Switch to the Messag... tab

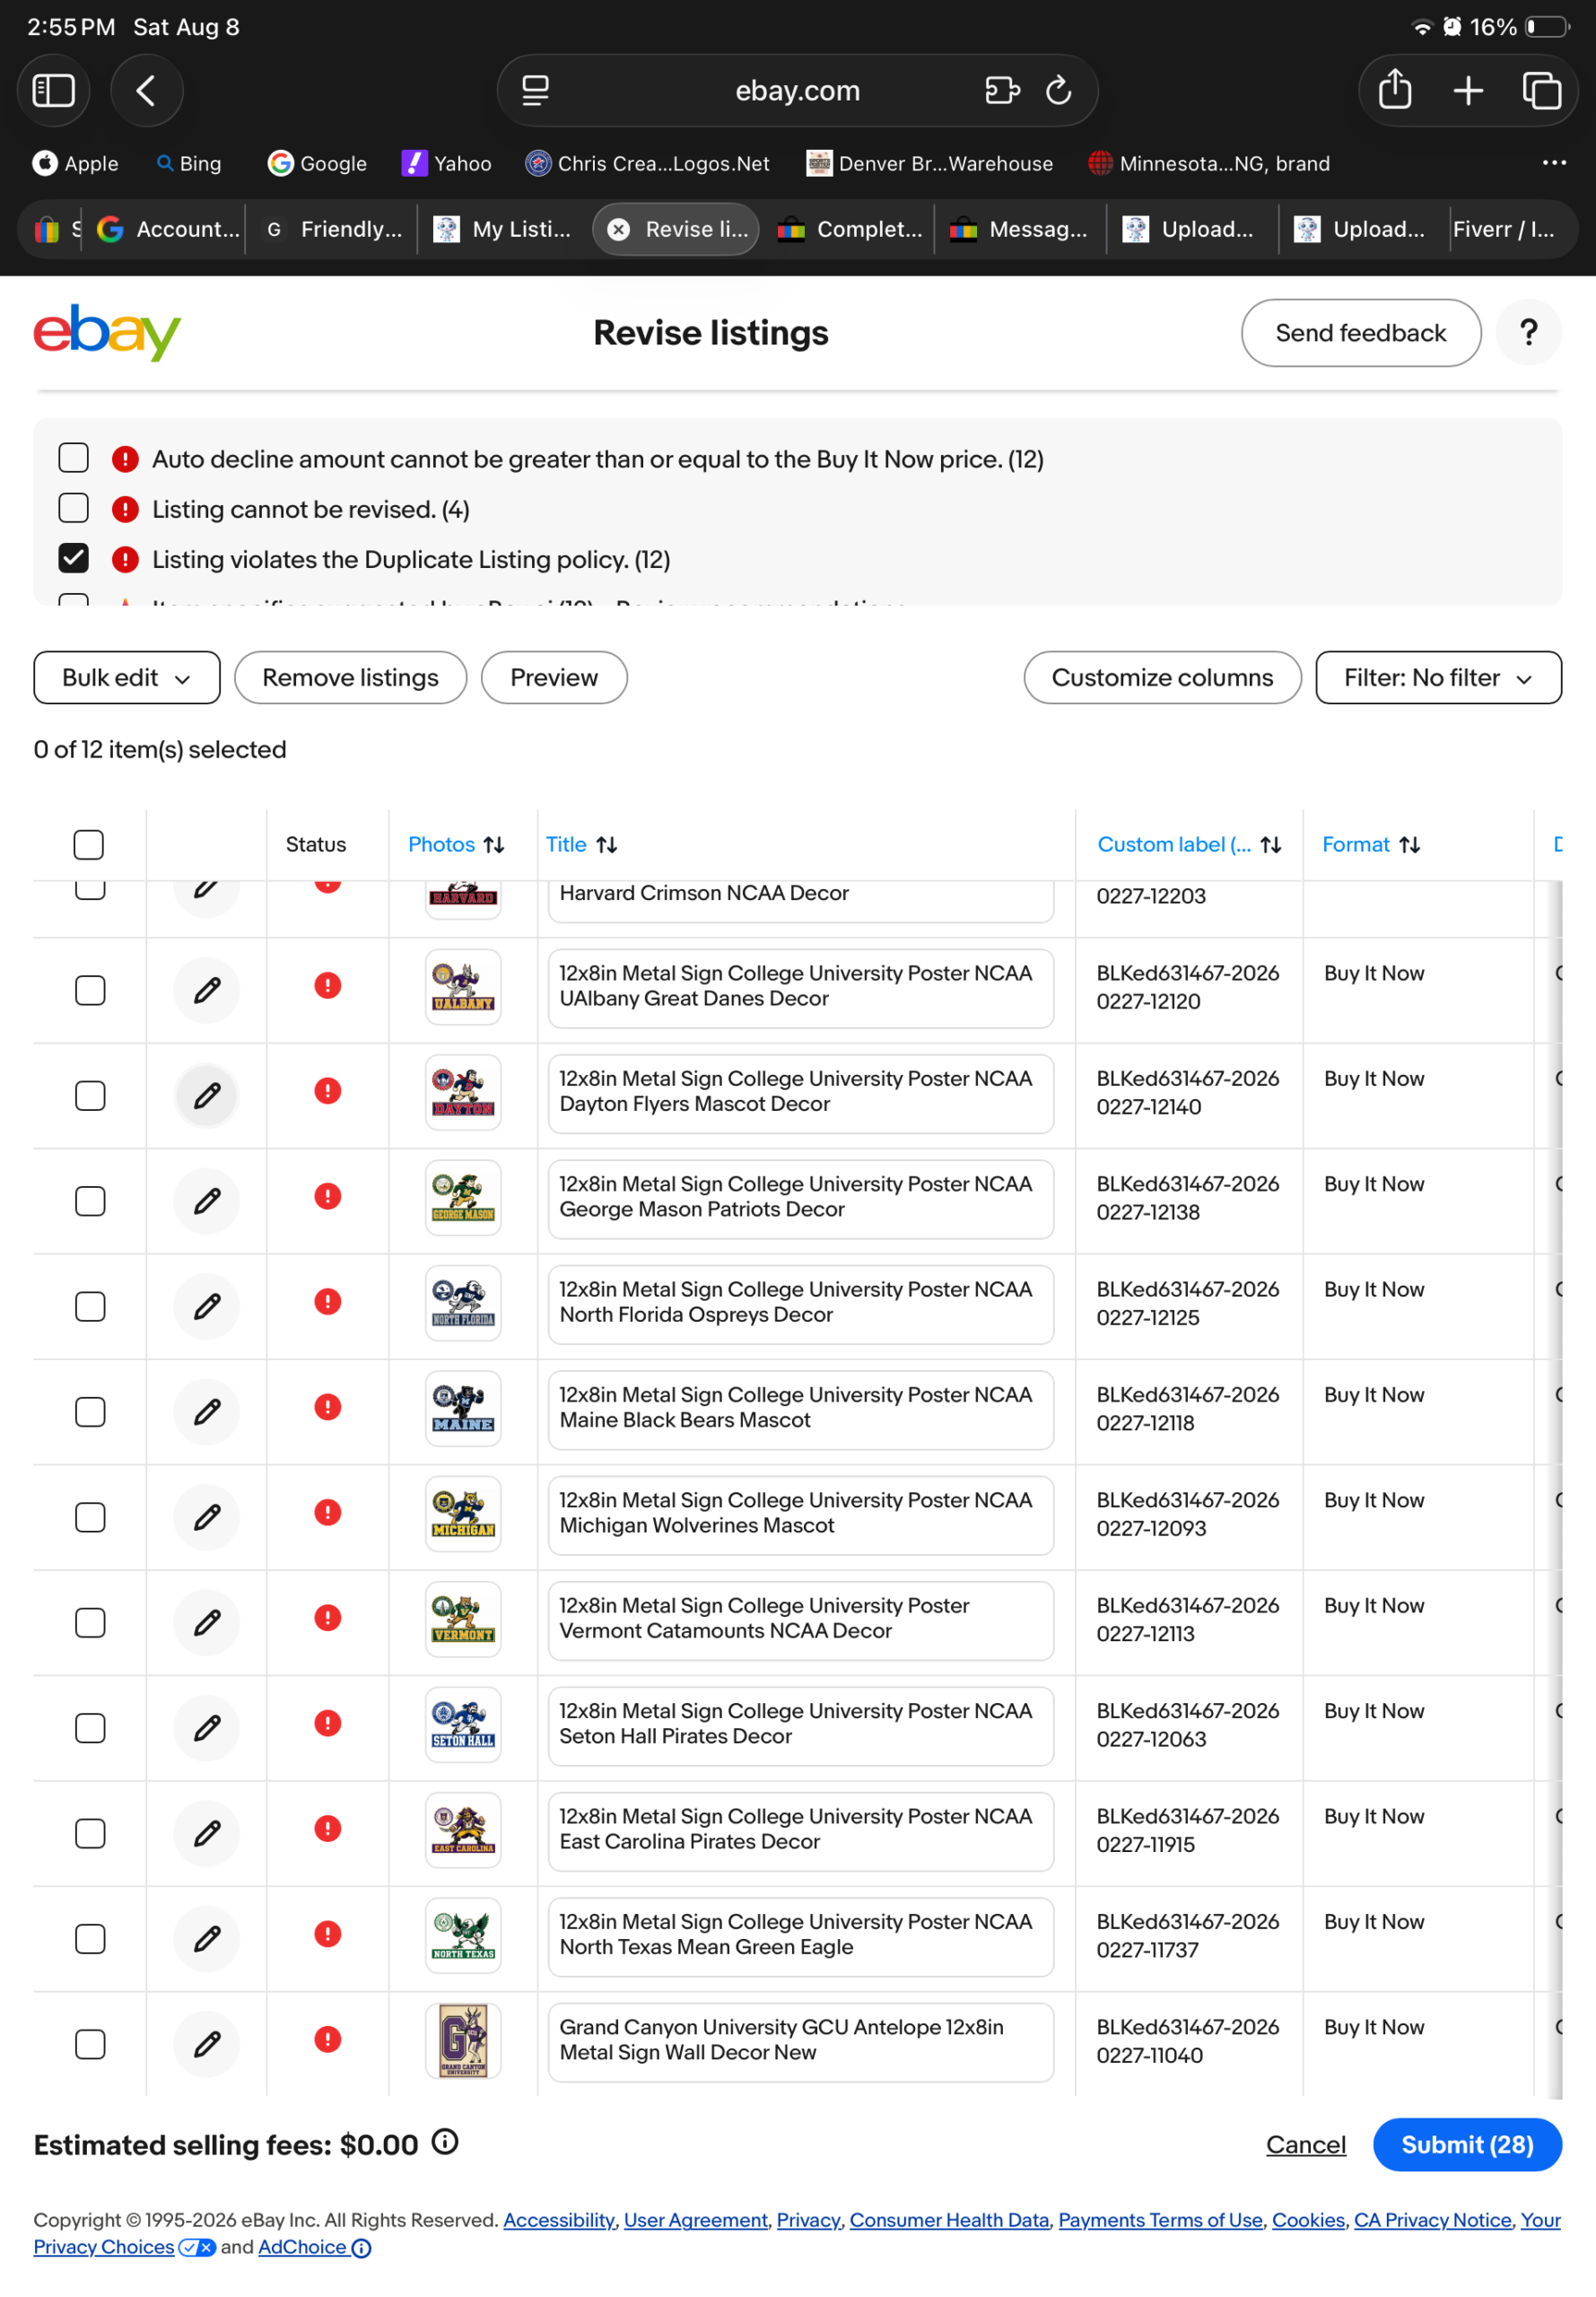[x=1020, y=229]
